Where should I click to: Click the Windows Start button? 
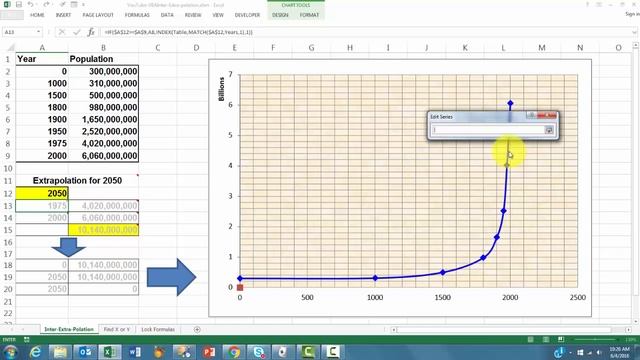tap(10, 352)
